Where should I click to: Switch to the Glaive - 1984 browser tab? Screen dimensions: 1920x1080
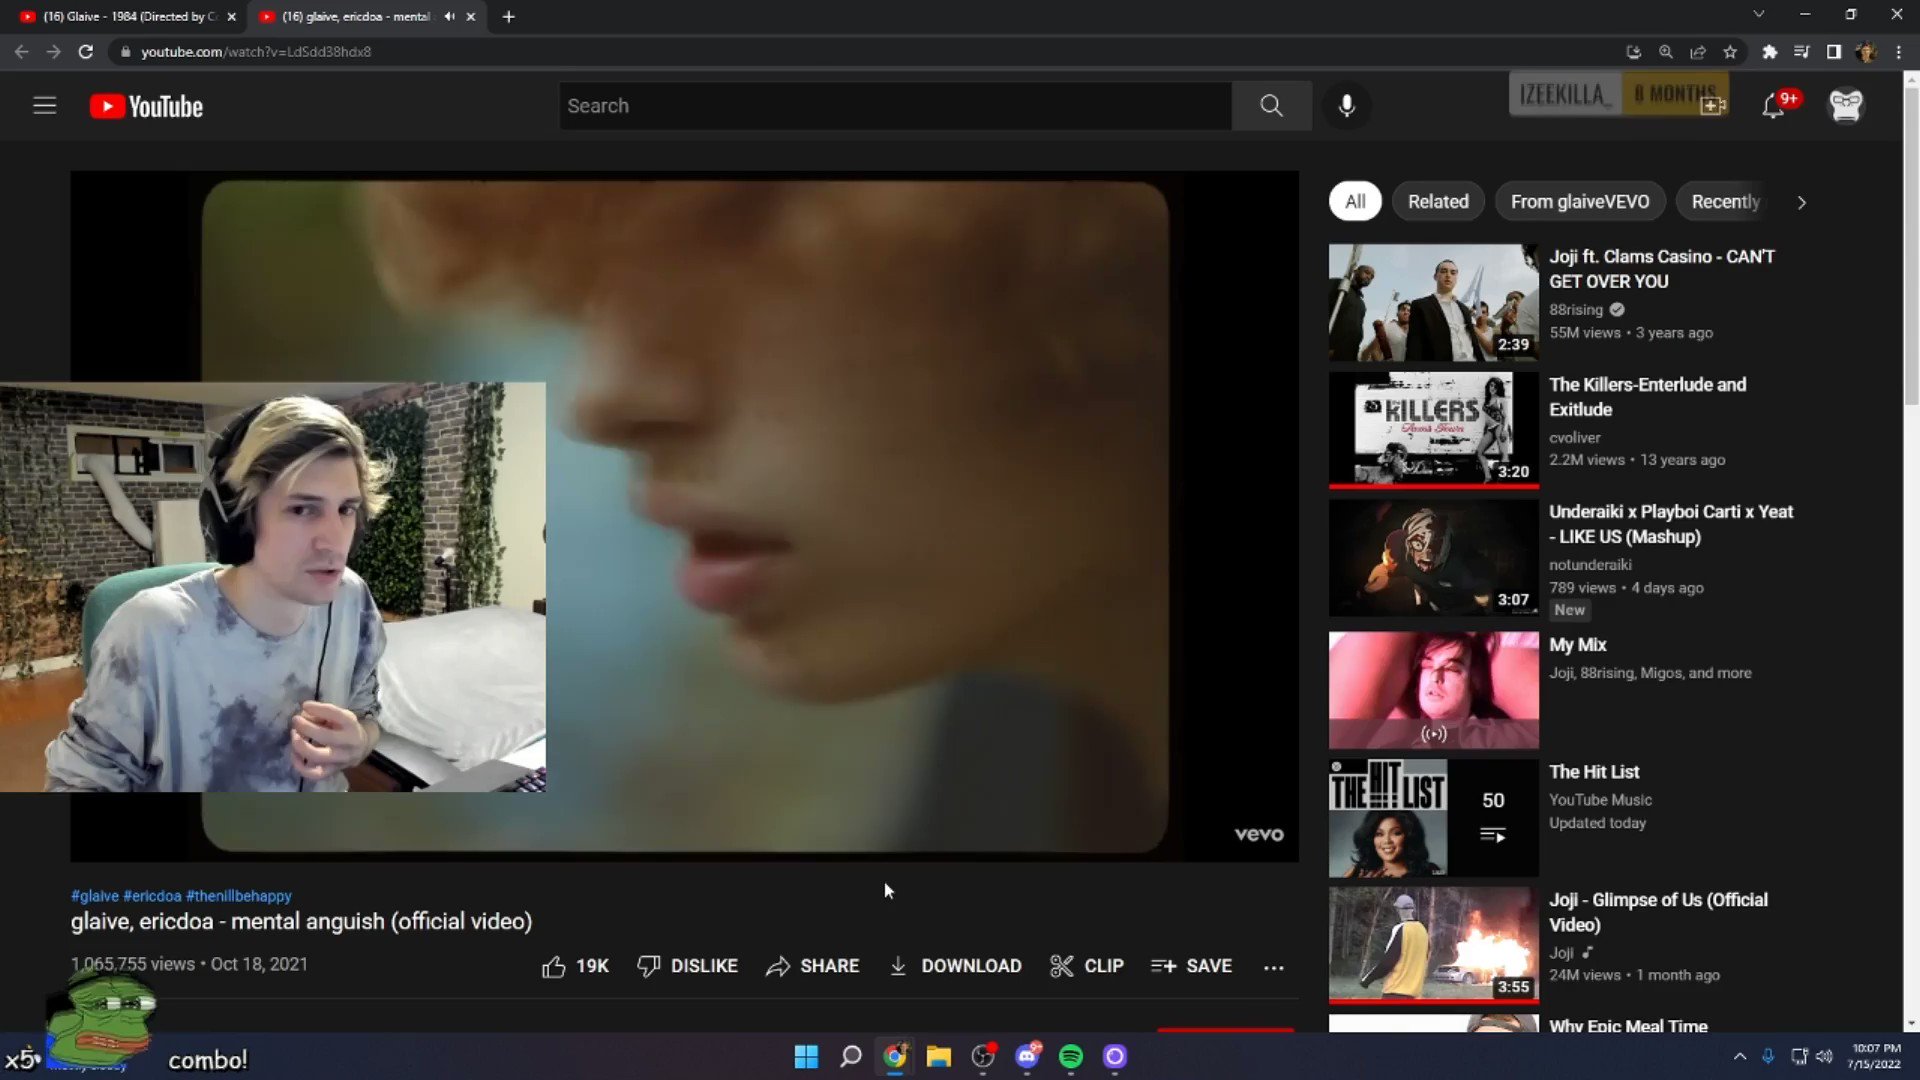click(120, 16)
